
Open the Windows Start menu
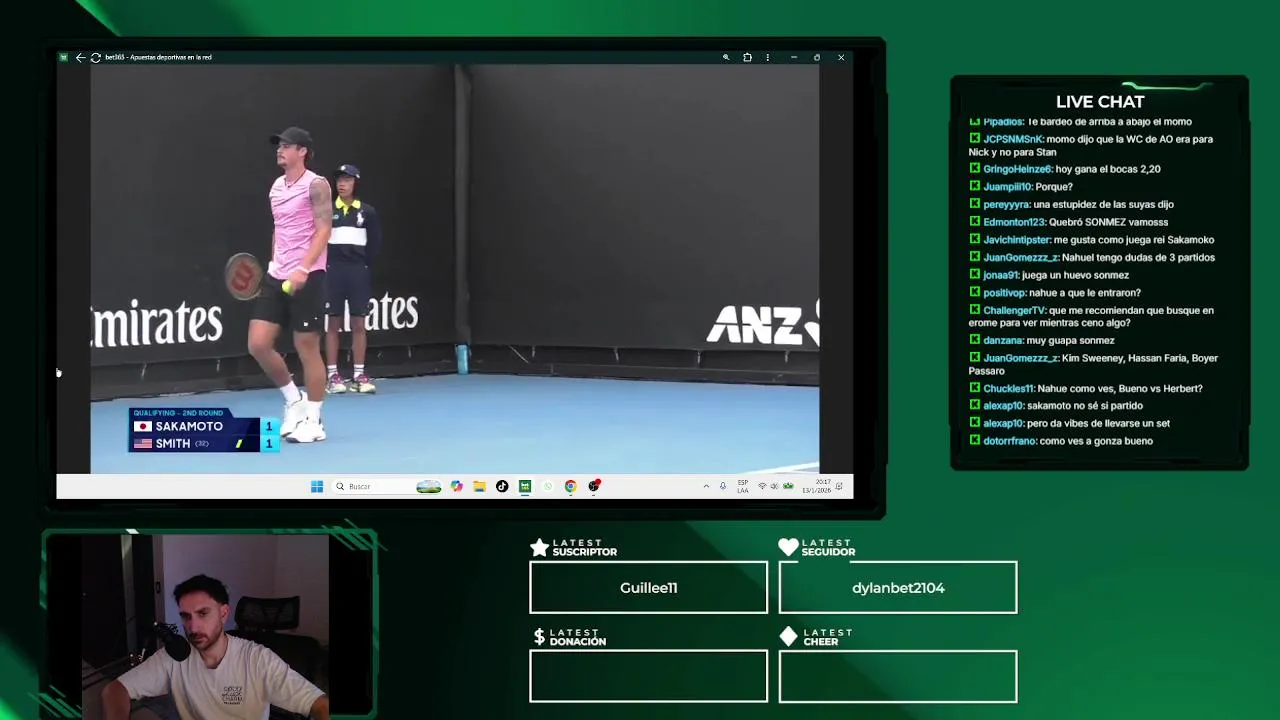coord(317,486)
